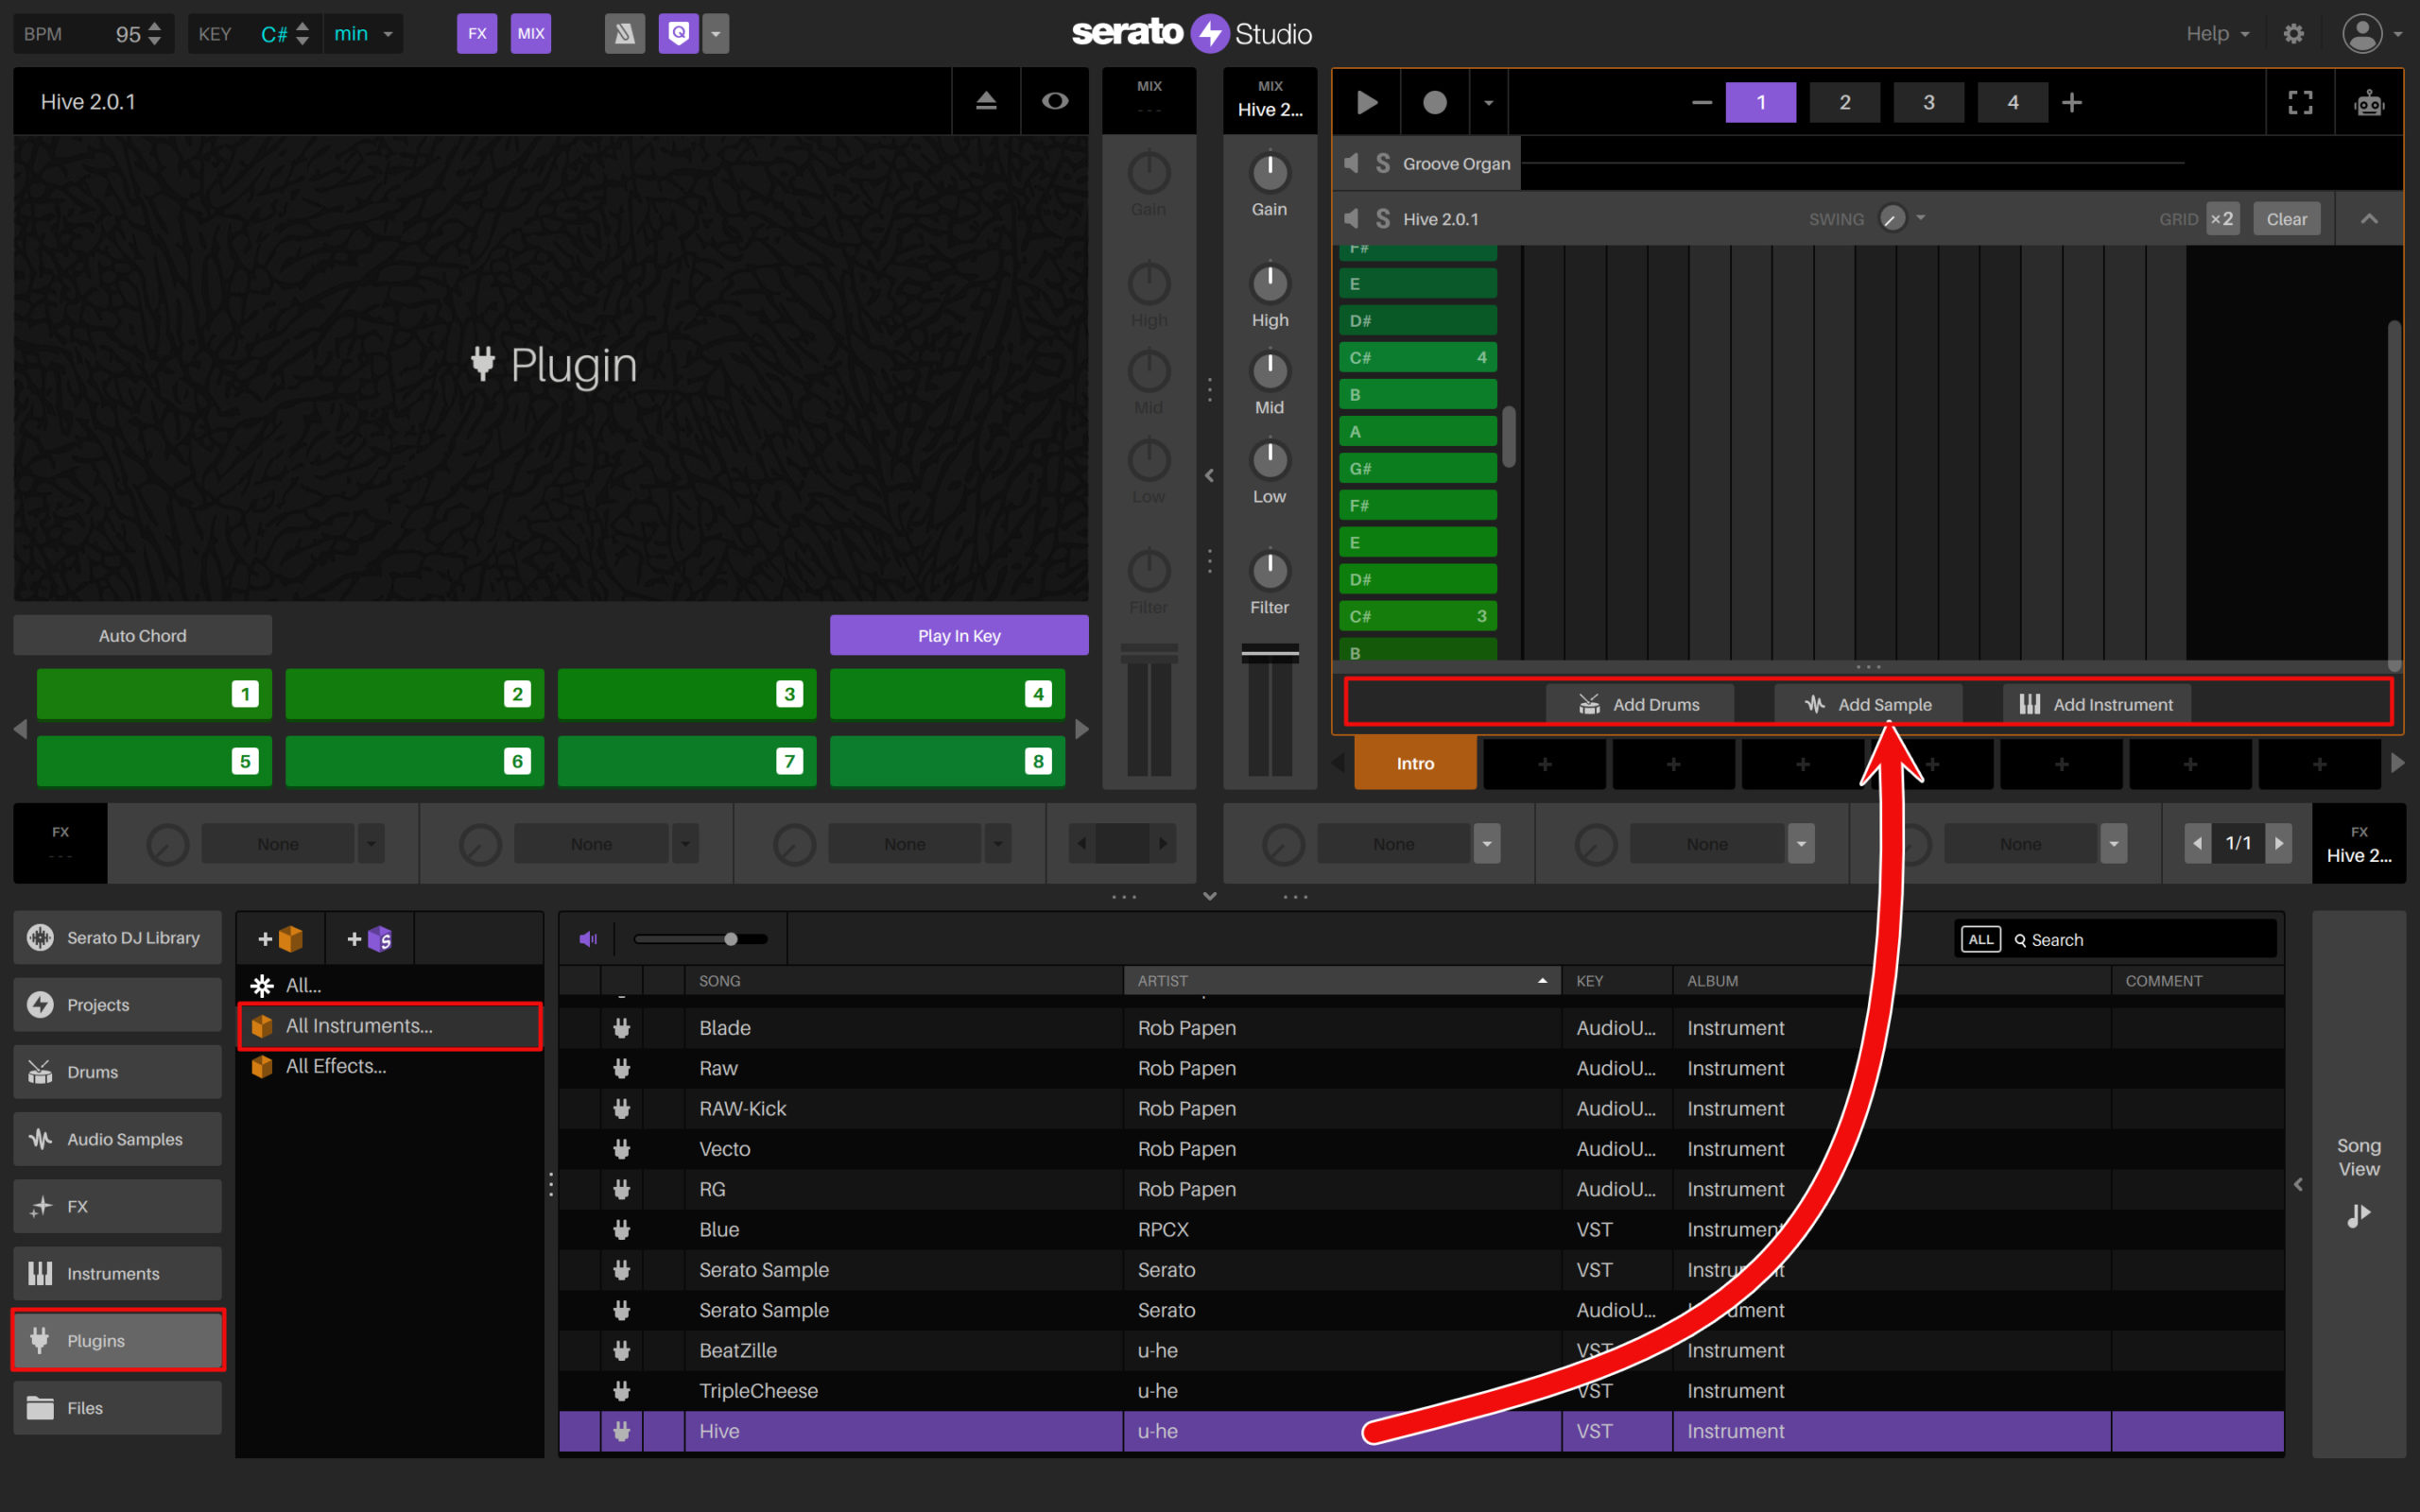This screenshot has width=2420, height=1512.
Task: Open the key dropdown showing min
Action: coord(362,33)
